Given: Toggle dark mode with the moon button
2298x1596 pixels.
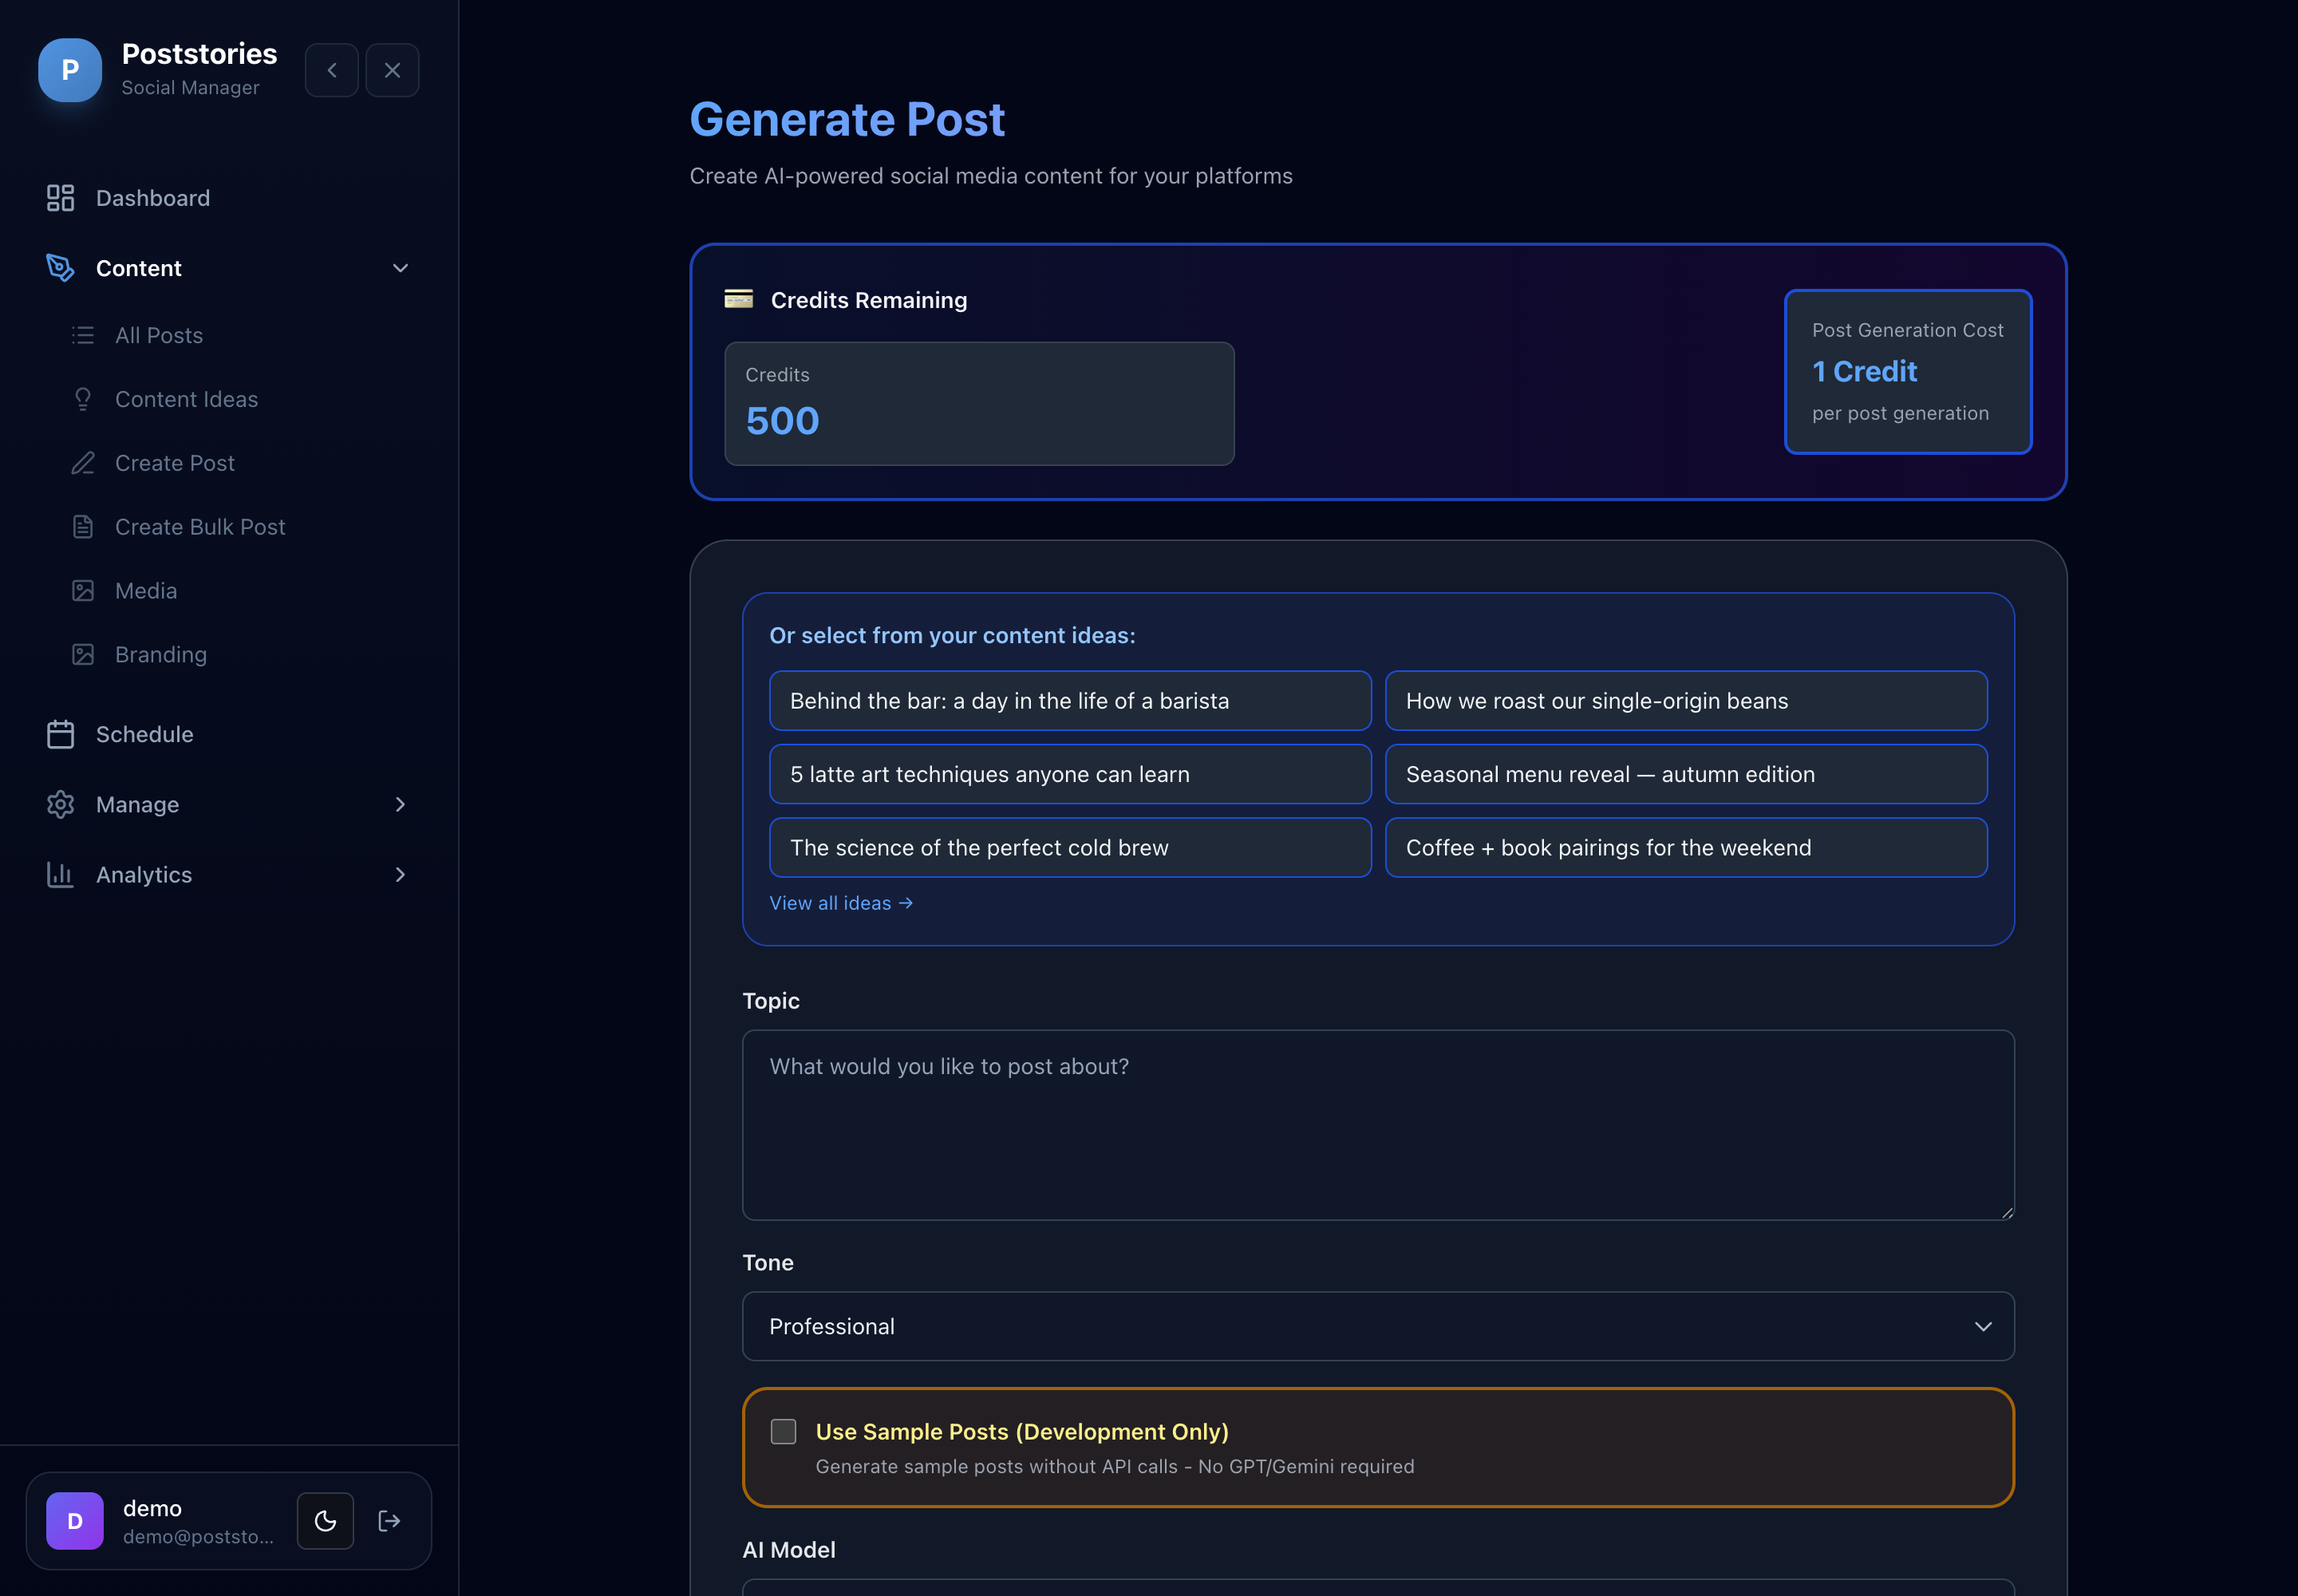Looking at the screenshot, I should click(x=325, y=1521).
